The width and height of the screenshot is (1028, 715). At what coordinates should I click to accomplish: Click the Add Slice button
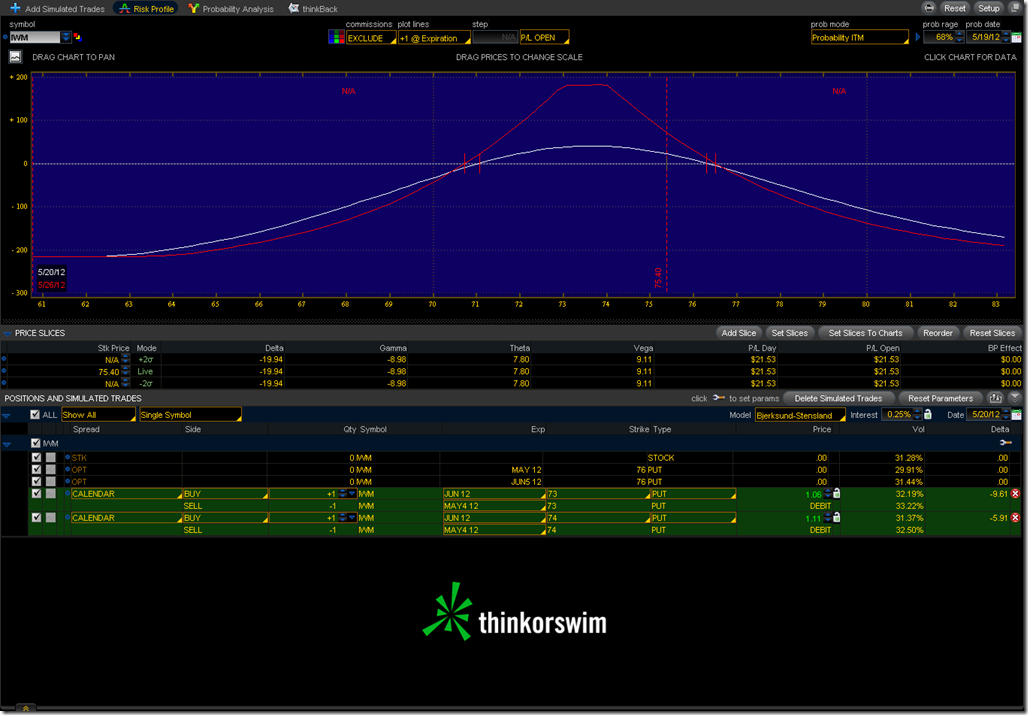click(738, 333)
